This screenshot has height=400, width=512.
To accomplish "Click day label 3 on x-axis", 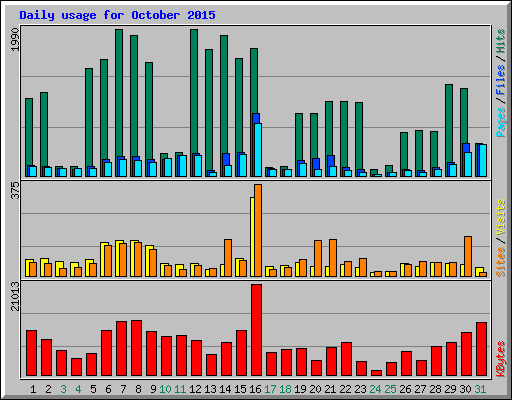I will pos(63,389).
